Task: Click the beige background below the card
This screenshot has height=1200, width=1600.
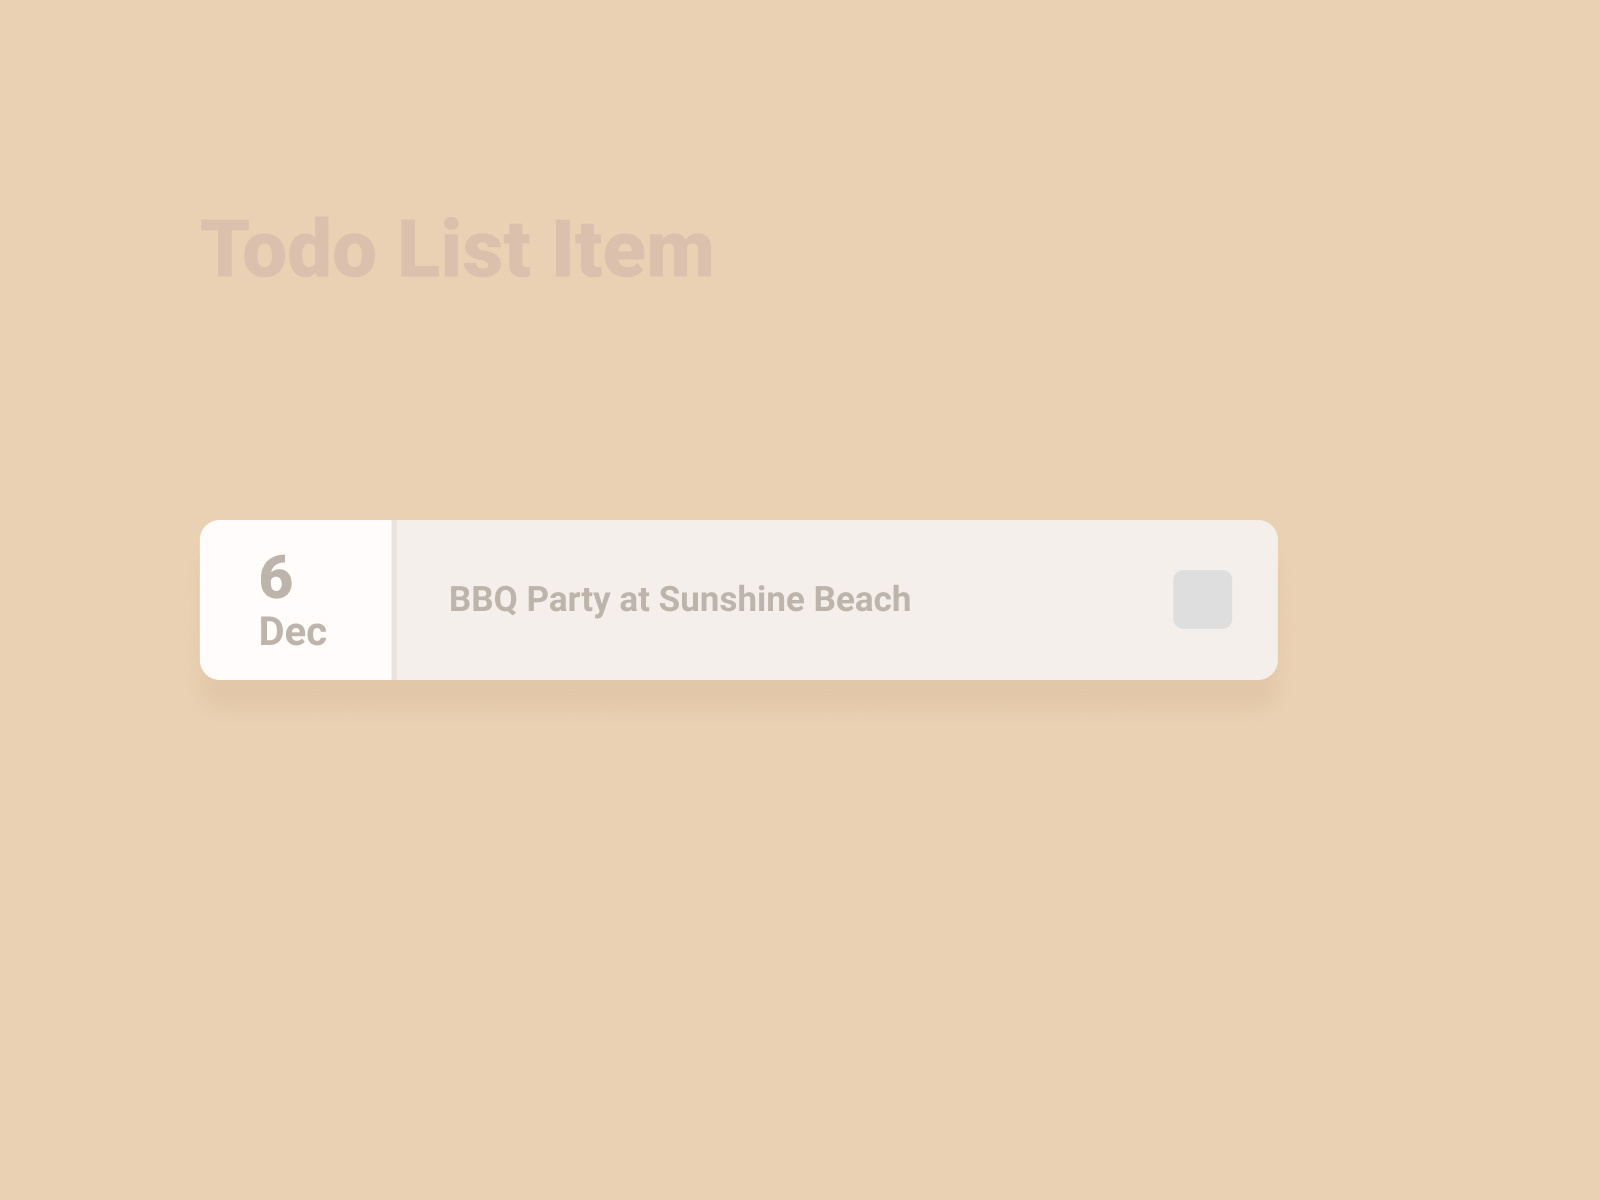Action: click(x=740, y=900)
